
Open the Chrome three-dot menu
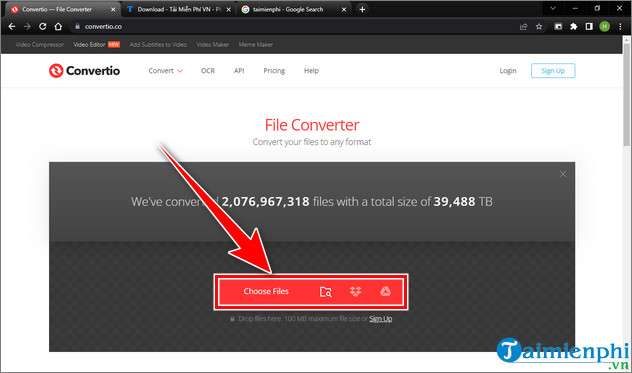(x=620, y=27)
